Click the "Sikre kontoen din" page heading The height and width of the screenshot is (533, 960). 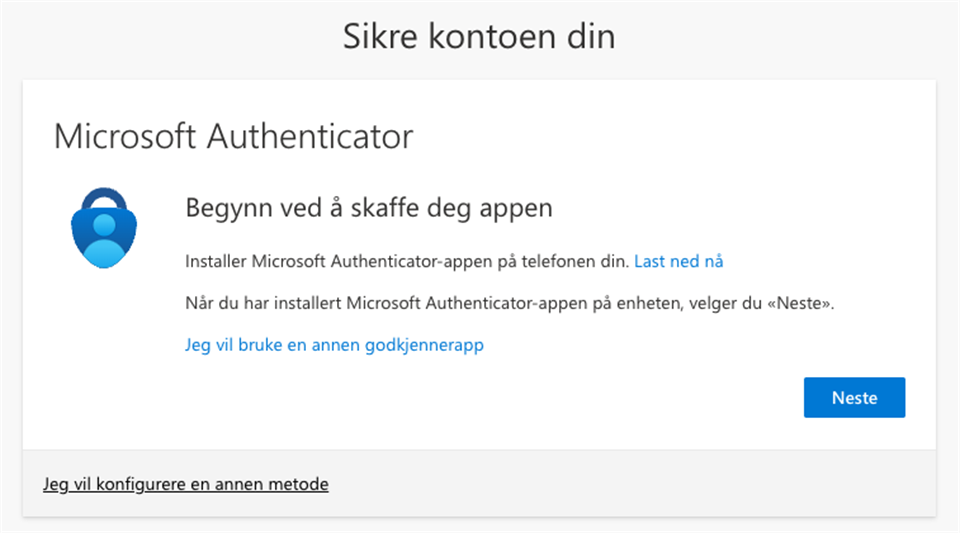[x=479, y=37]
